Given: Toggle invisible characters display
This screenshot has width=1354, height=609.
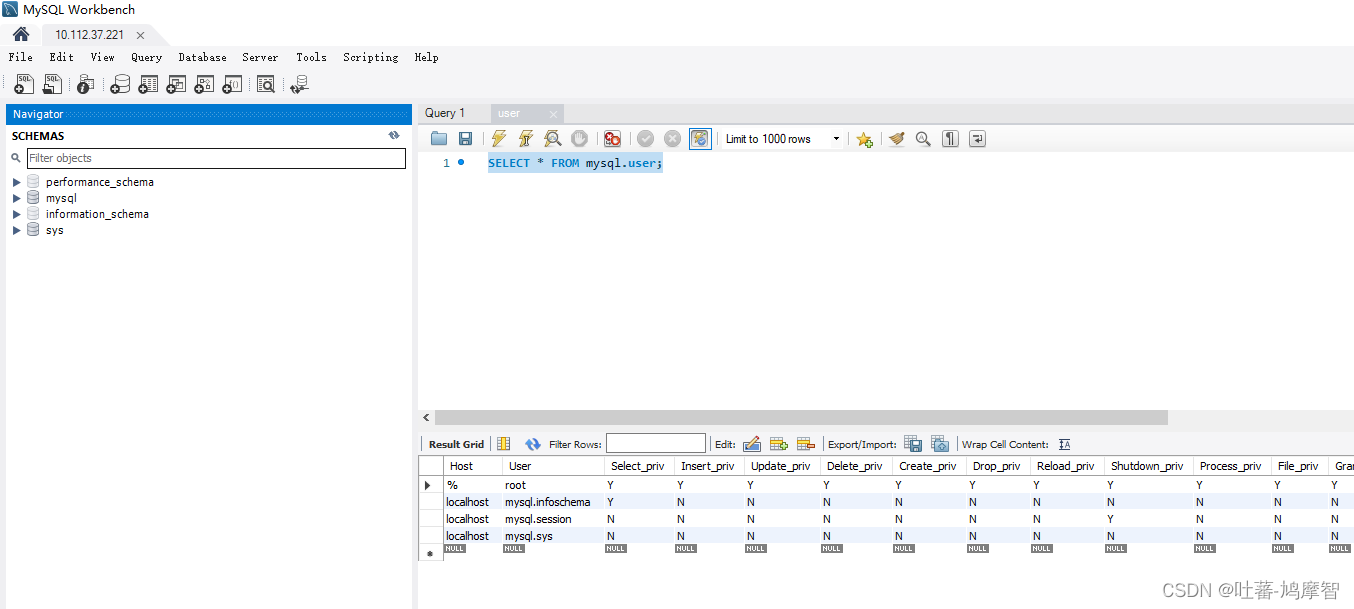Looking at the screenshot, I should 949,138.
